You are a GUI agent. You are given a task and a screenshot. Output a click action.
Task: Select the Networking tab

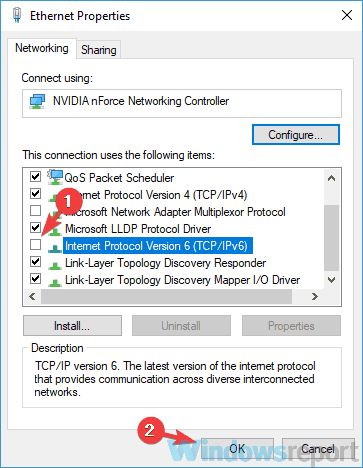[42, 48]
